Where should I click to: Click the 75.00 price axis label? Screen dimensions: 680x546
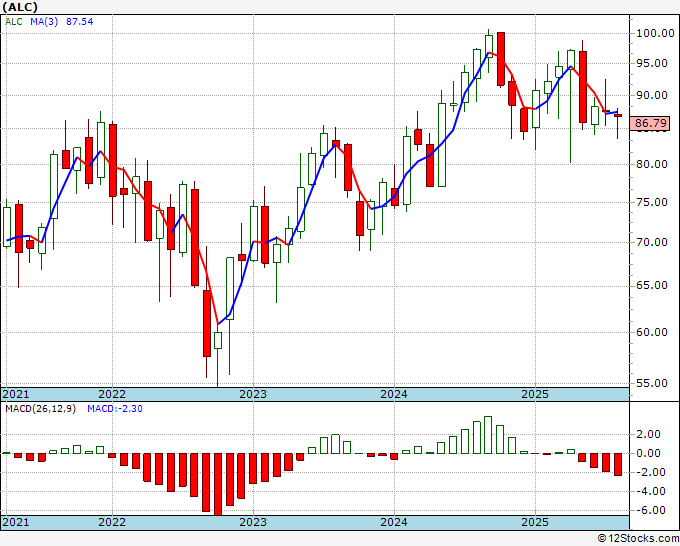[652, 203]
